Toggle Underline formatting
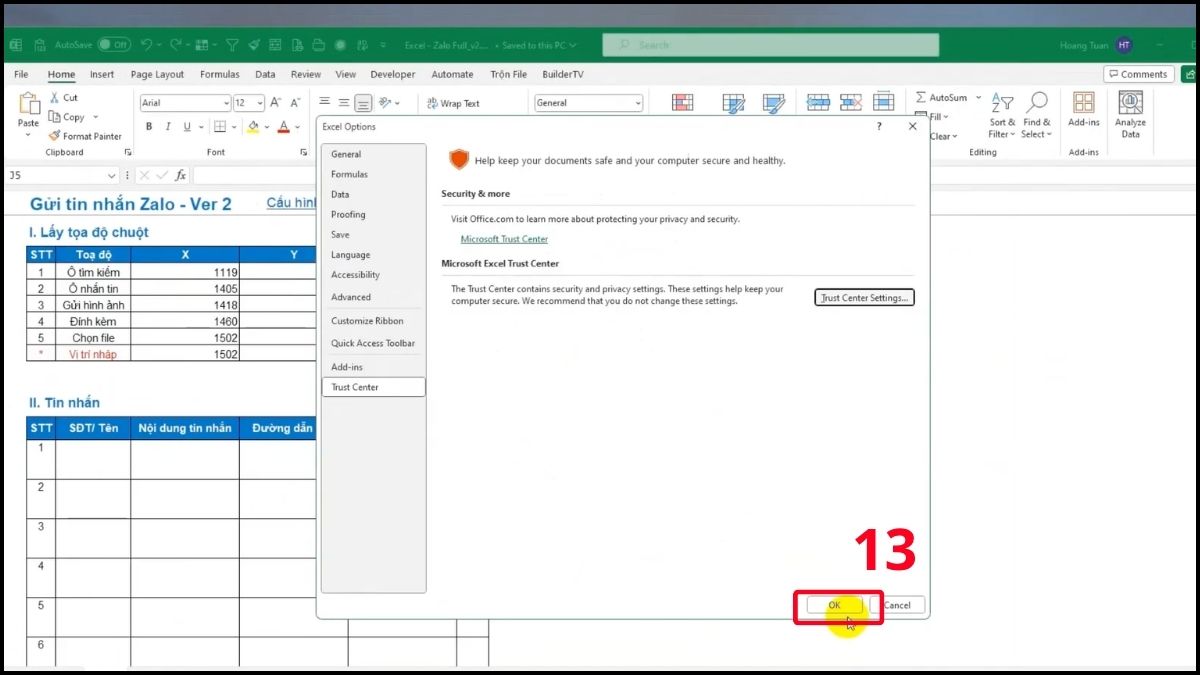The image size is (1200, 675). 186,127
